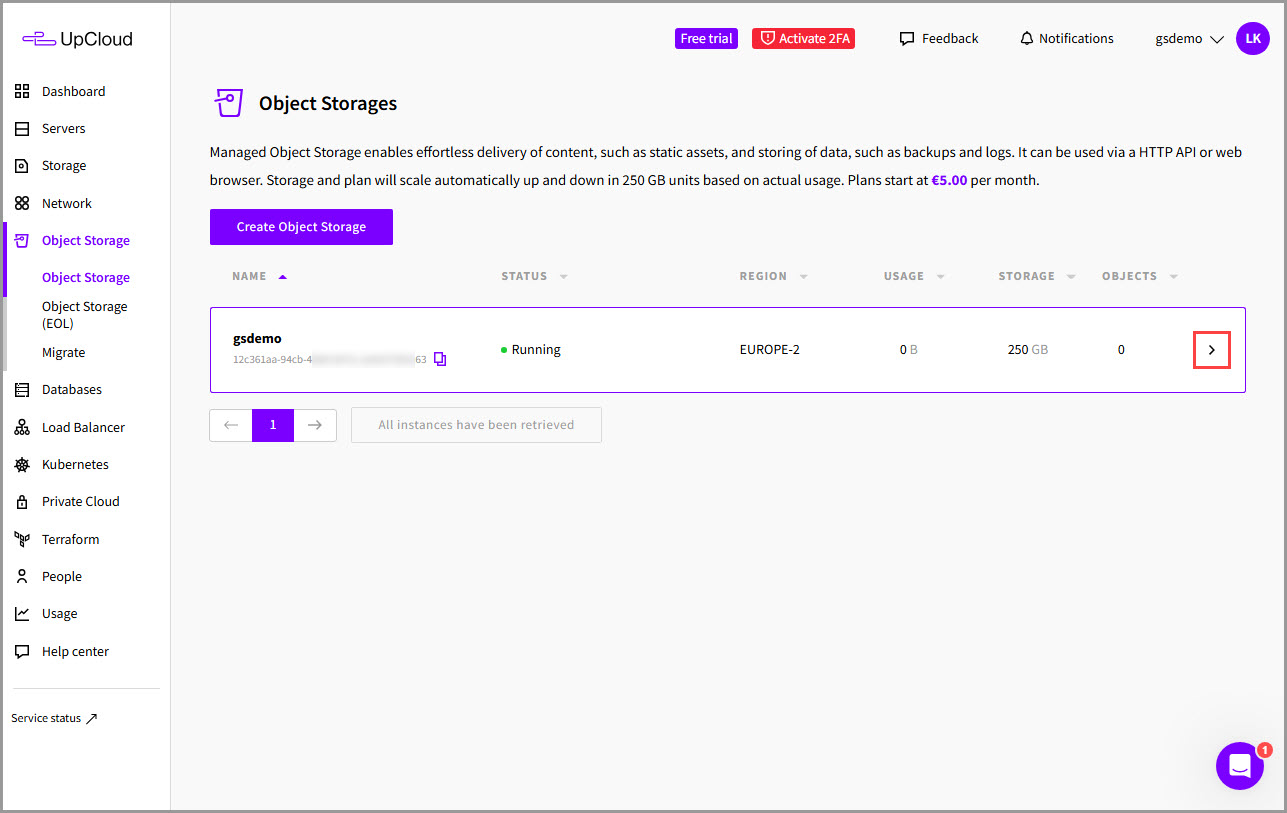Click the Storage disk icon

(x=22, y=166)
